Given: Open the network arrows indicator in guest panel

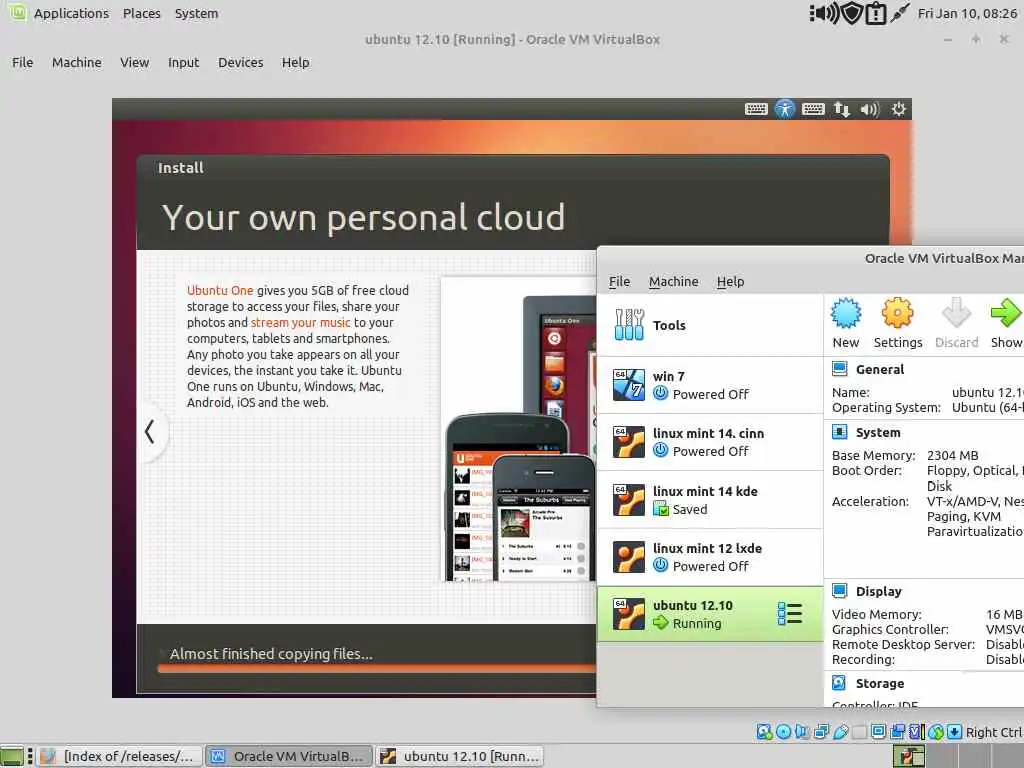Looking at the screenshot, I should click(x=842, y=109).
